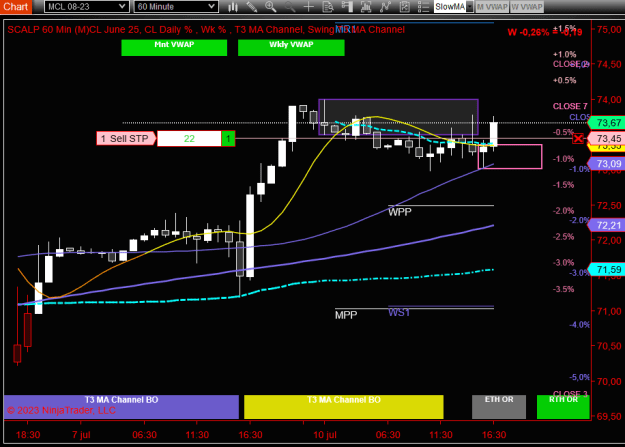This screenshot has width=625, height=447.
Task: Click the Chart tab label
Action: click(16, 7)
